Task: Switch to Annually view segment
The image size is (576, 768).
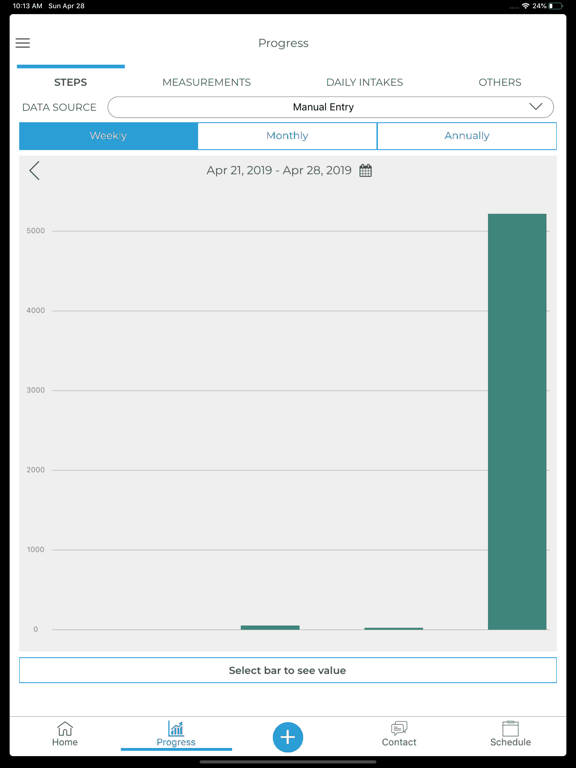Action: 467,136
